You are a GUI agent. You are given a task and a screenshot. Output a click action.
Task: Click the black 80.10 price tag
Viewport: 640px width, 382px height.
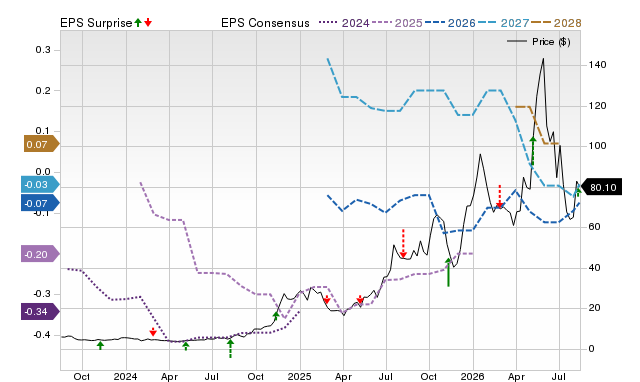click(x=601, y=187)
